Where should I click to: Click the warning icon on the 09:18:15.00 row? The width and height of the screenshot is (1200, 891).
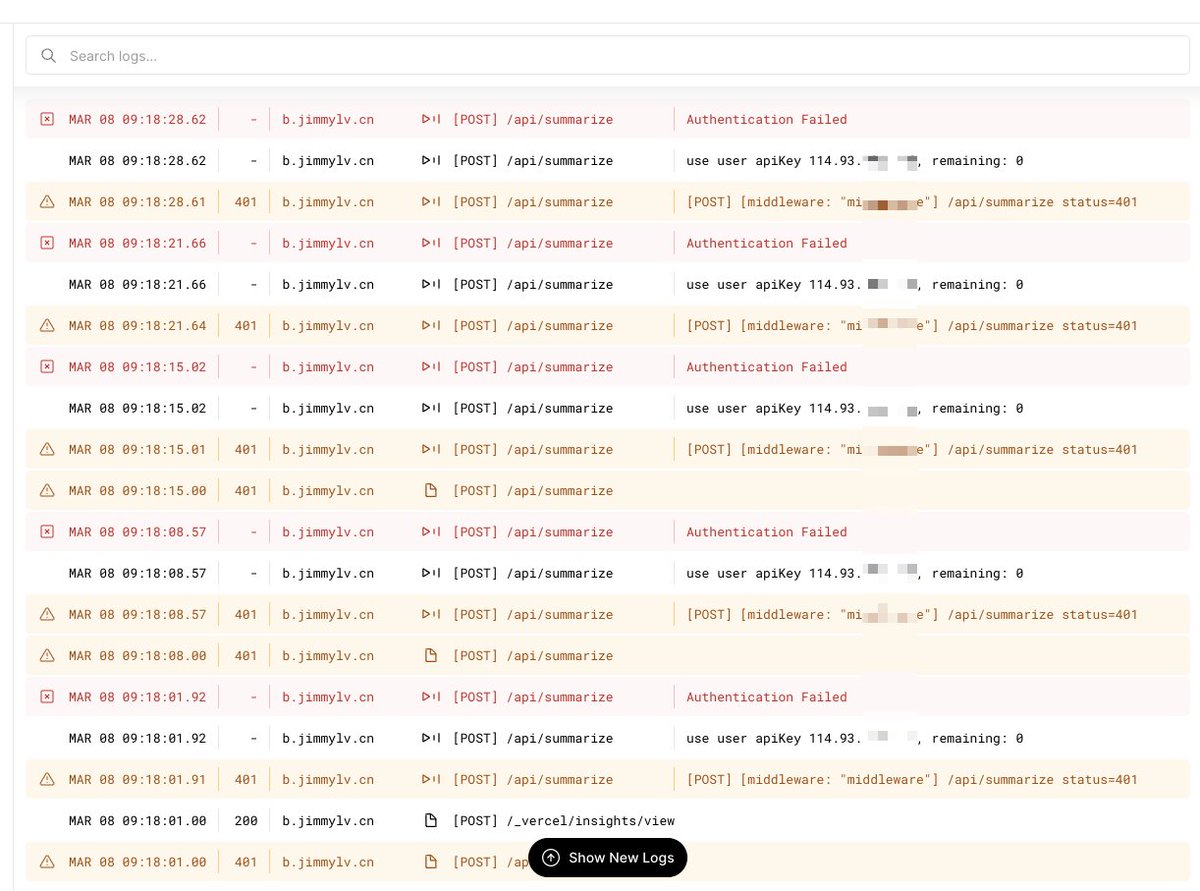pyautogui.click(x=47, y=491)
